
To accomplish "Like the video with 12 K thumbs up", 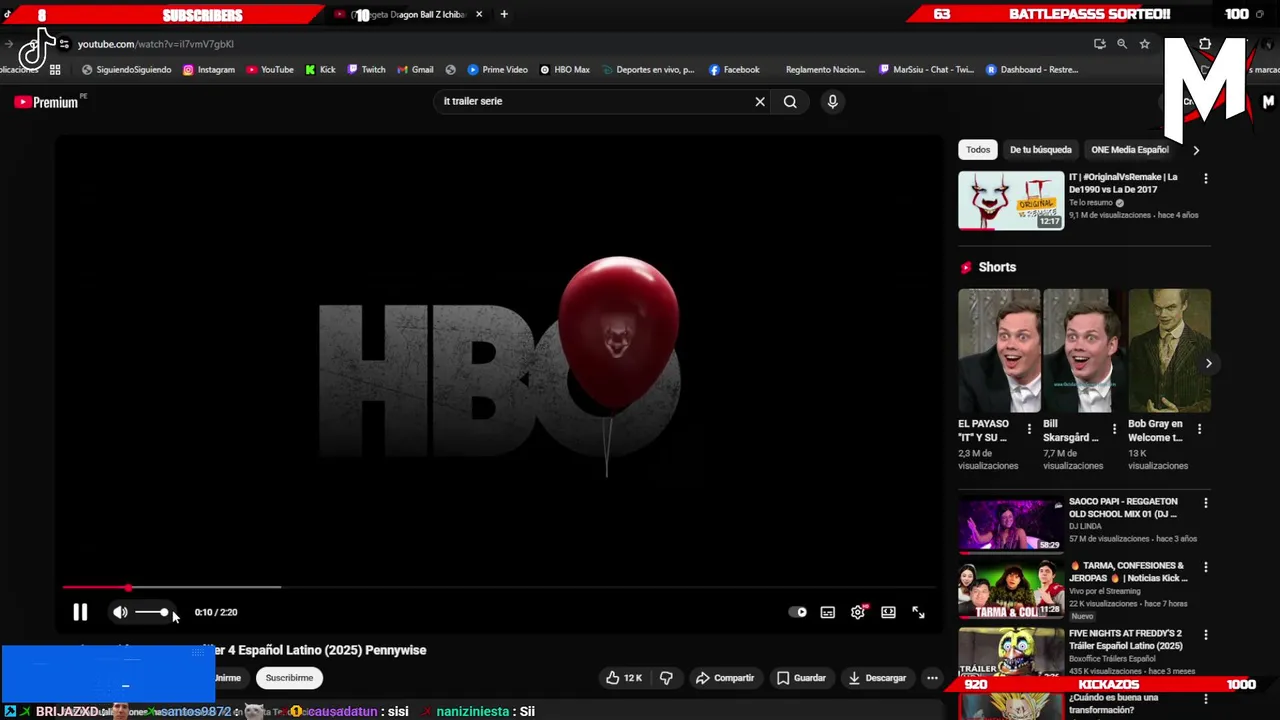I will click(623, 678).
